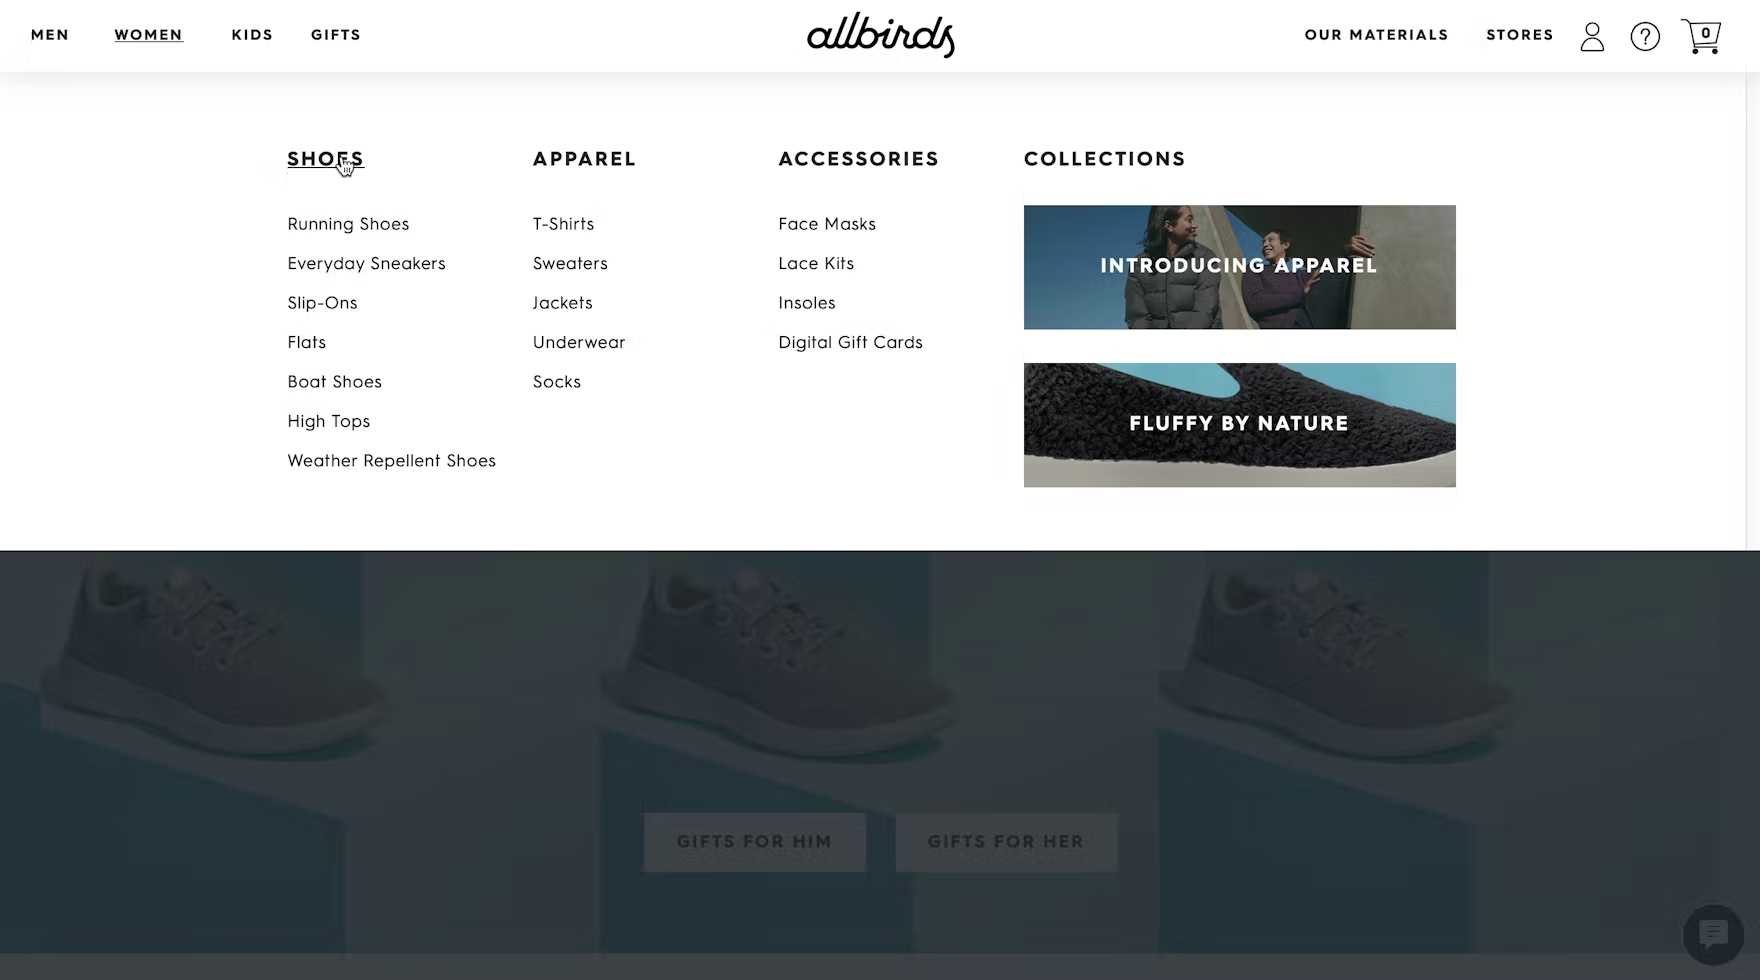The height and width of the screenshot is (980, 1760).
Task: Open Digital Gift Cards link
Action: pos(850,342)
